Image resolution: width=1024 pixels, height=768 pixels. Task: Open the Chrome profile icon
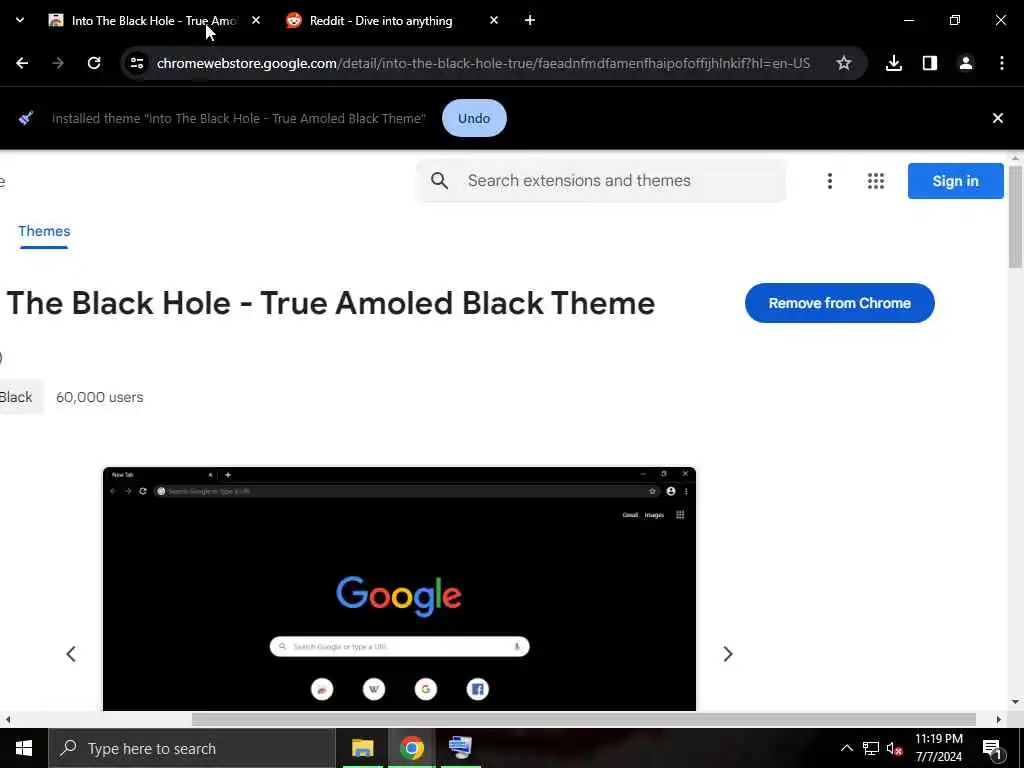click(x=966, y=63)
